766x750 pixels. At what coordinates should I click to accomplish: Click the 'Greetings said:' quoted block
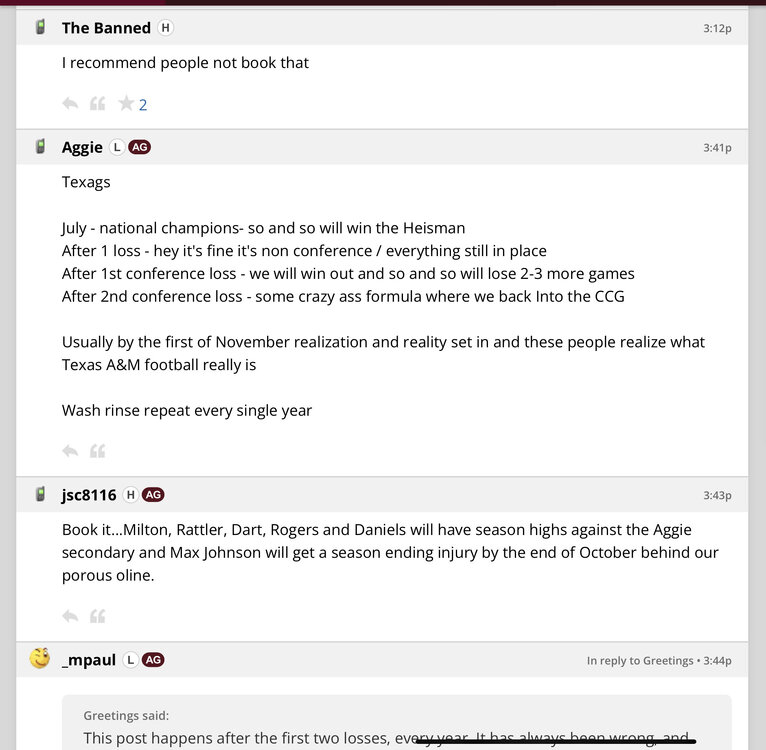126,715
